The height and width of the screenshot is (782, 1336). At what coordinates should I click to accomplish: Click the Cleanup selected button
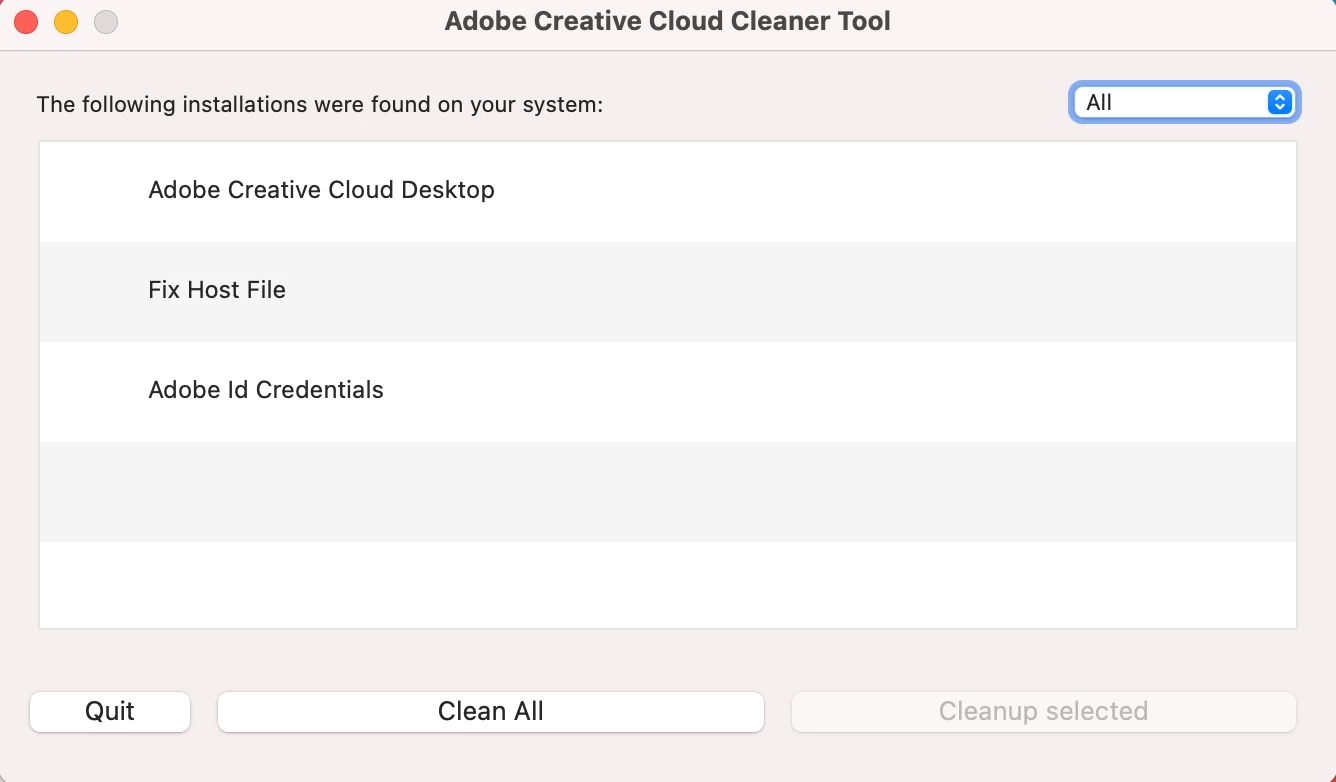(1043, 712)
